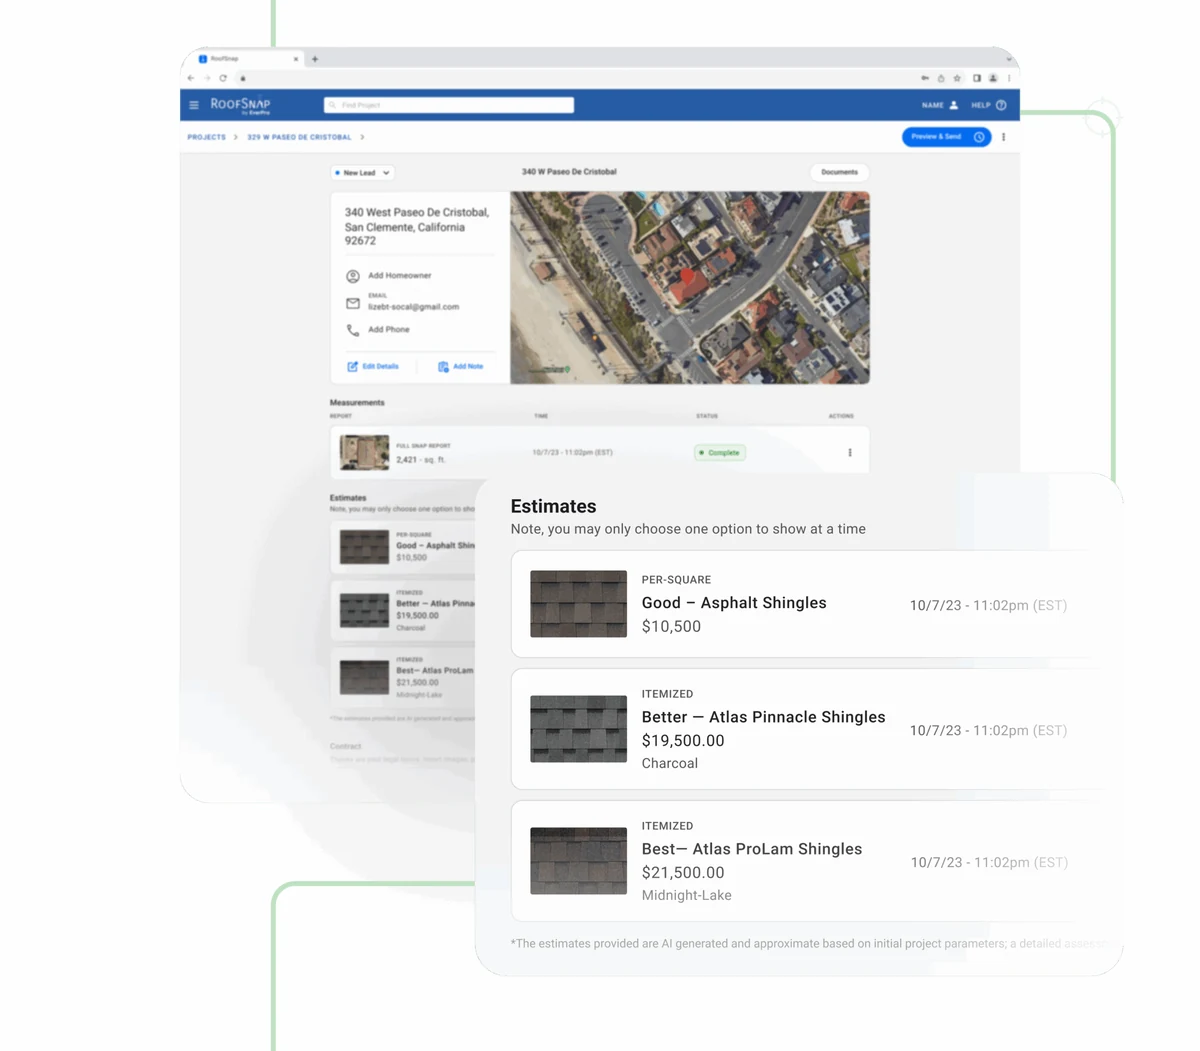Click the Add Homeowner person icon
This screenshot has height=1051, width=1200.
pyautogui.click(x=353, y=276)
